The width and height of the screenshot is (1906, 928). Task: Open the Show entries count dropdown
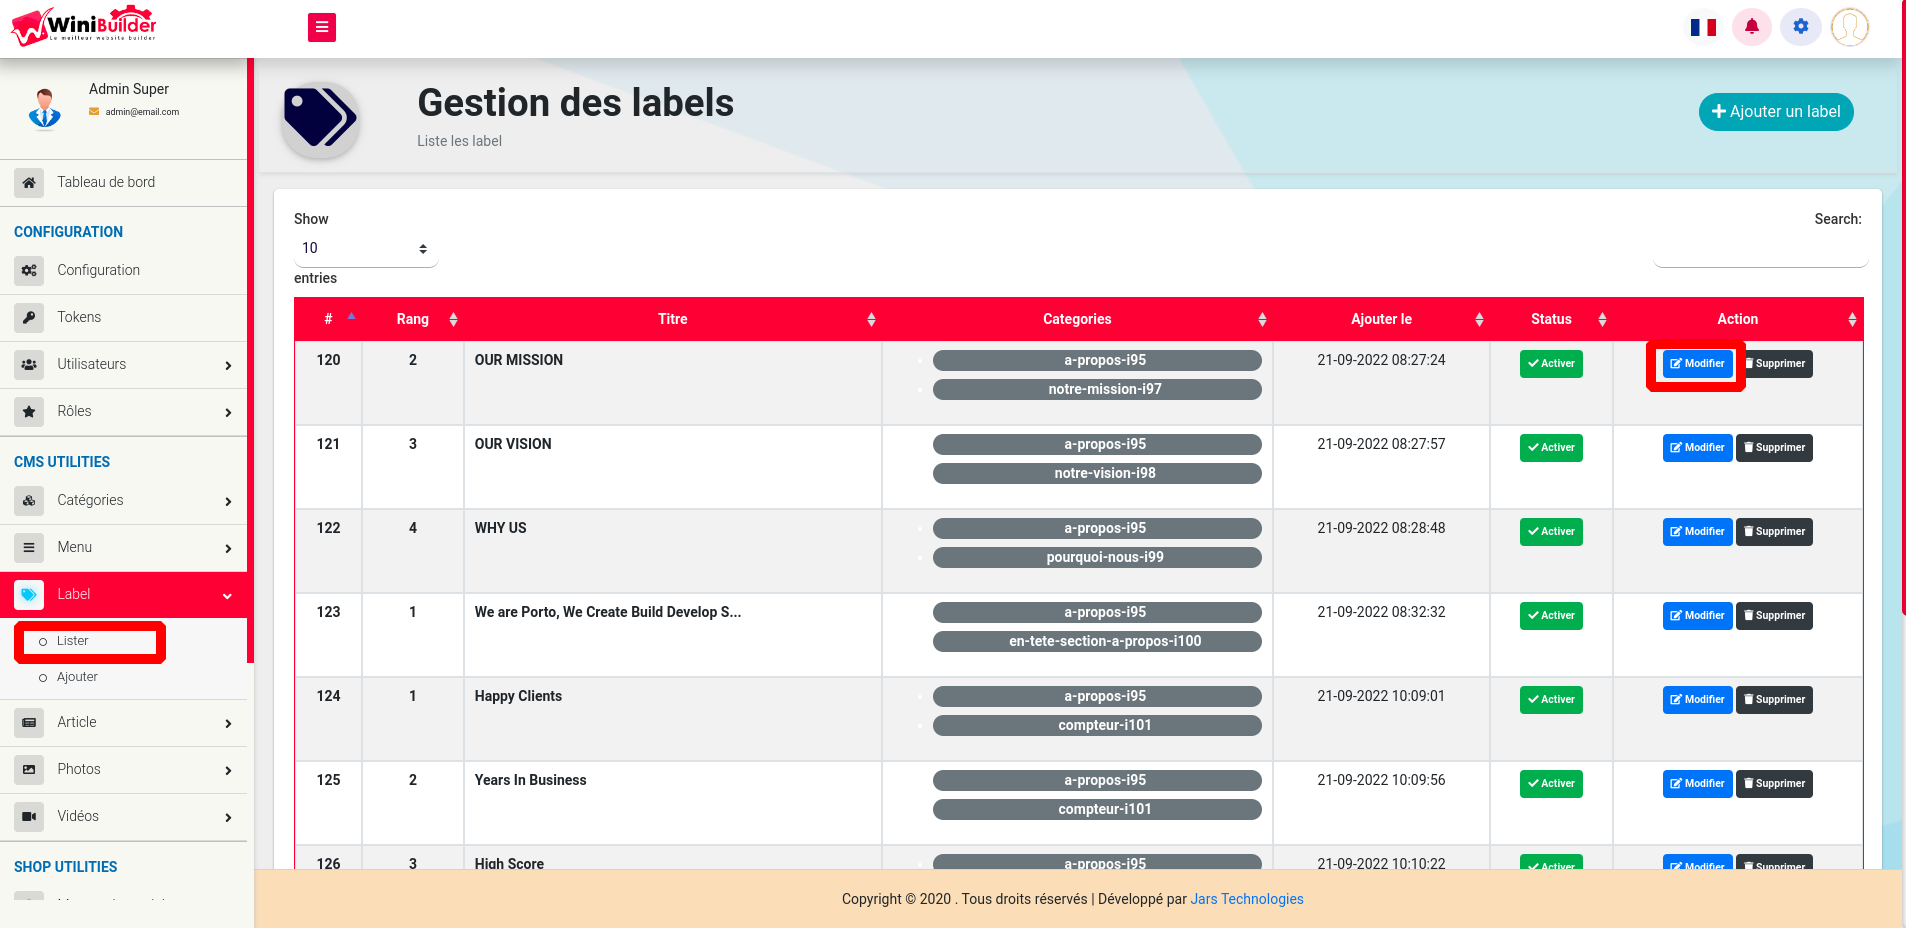[366, 249]
